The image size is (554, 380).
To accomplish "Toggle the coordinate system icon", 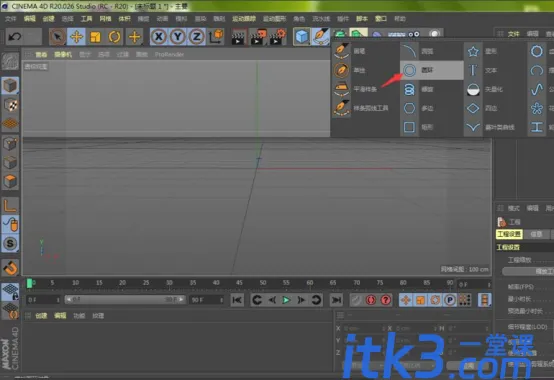I will point(216,36).
